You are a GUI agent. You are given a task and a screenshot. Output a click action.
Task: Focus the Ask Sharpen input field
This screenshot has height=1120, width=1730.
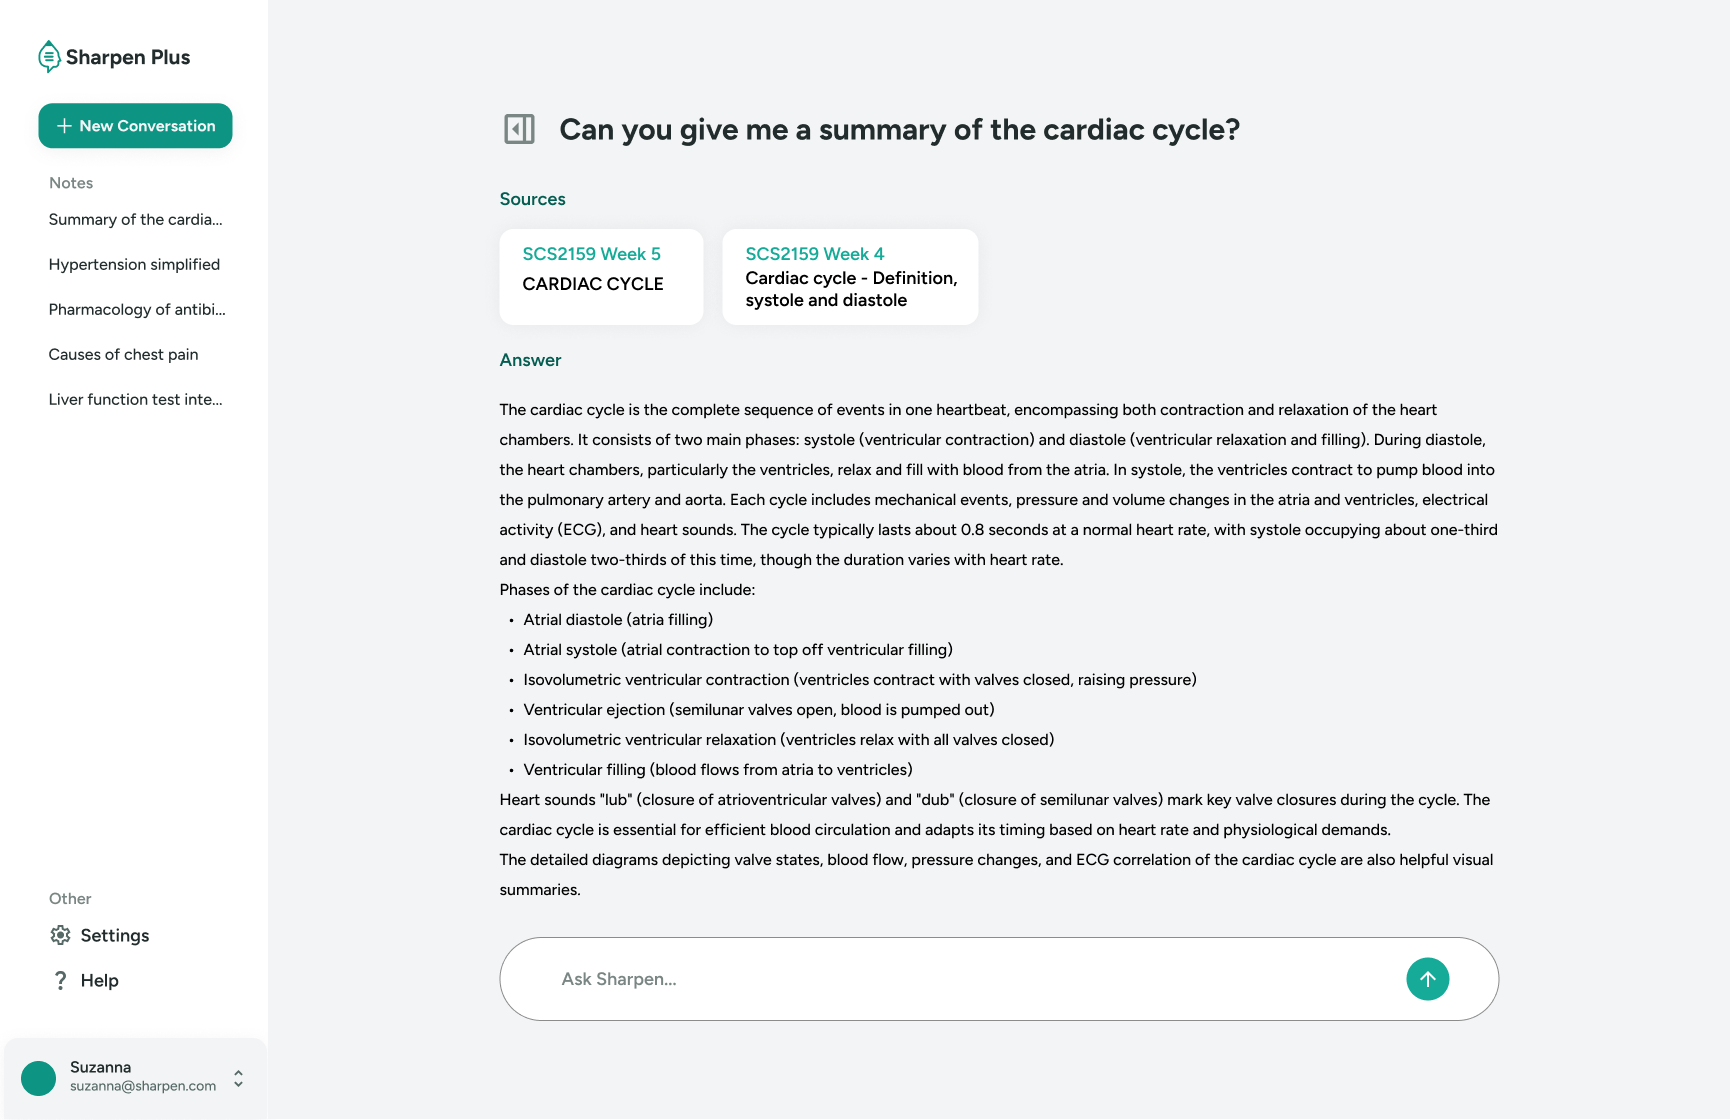960,979
